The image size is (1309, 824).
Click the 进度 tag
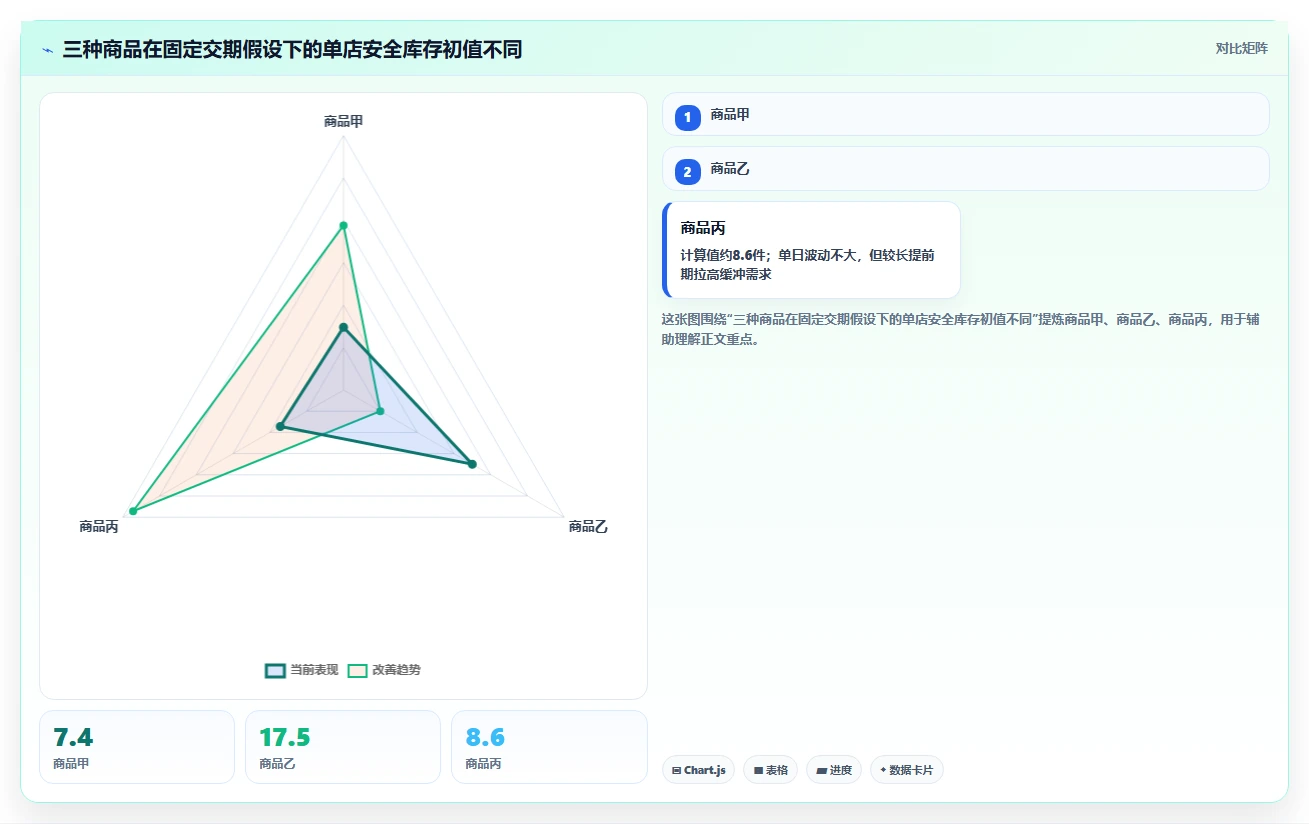[834, 770]
